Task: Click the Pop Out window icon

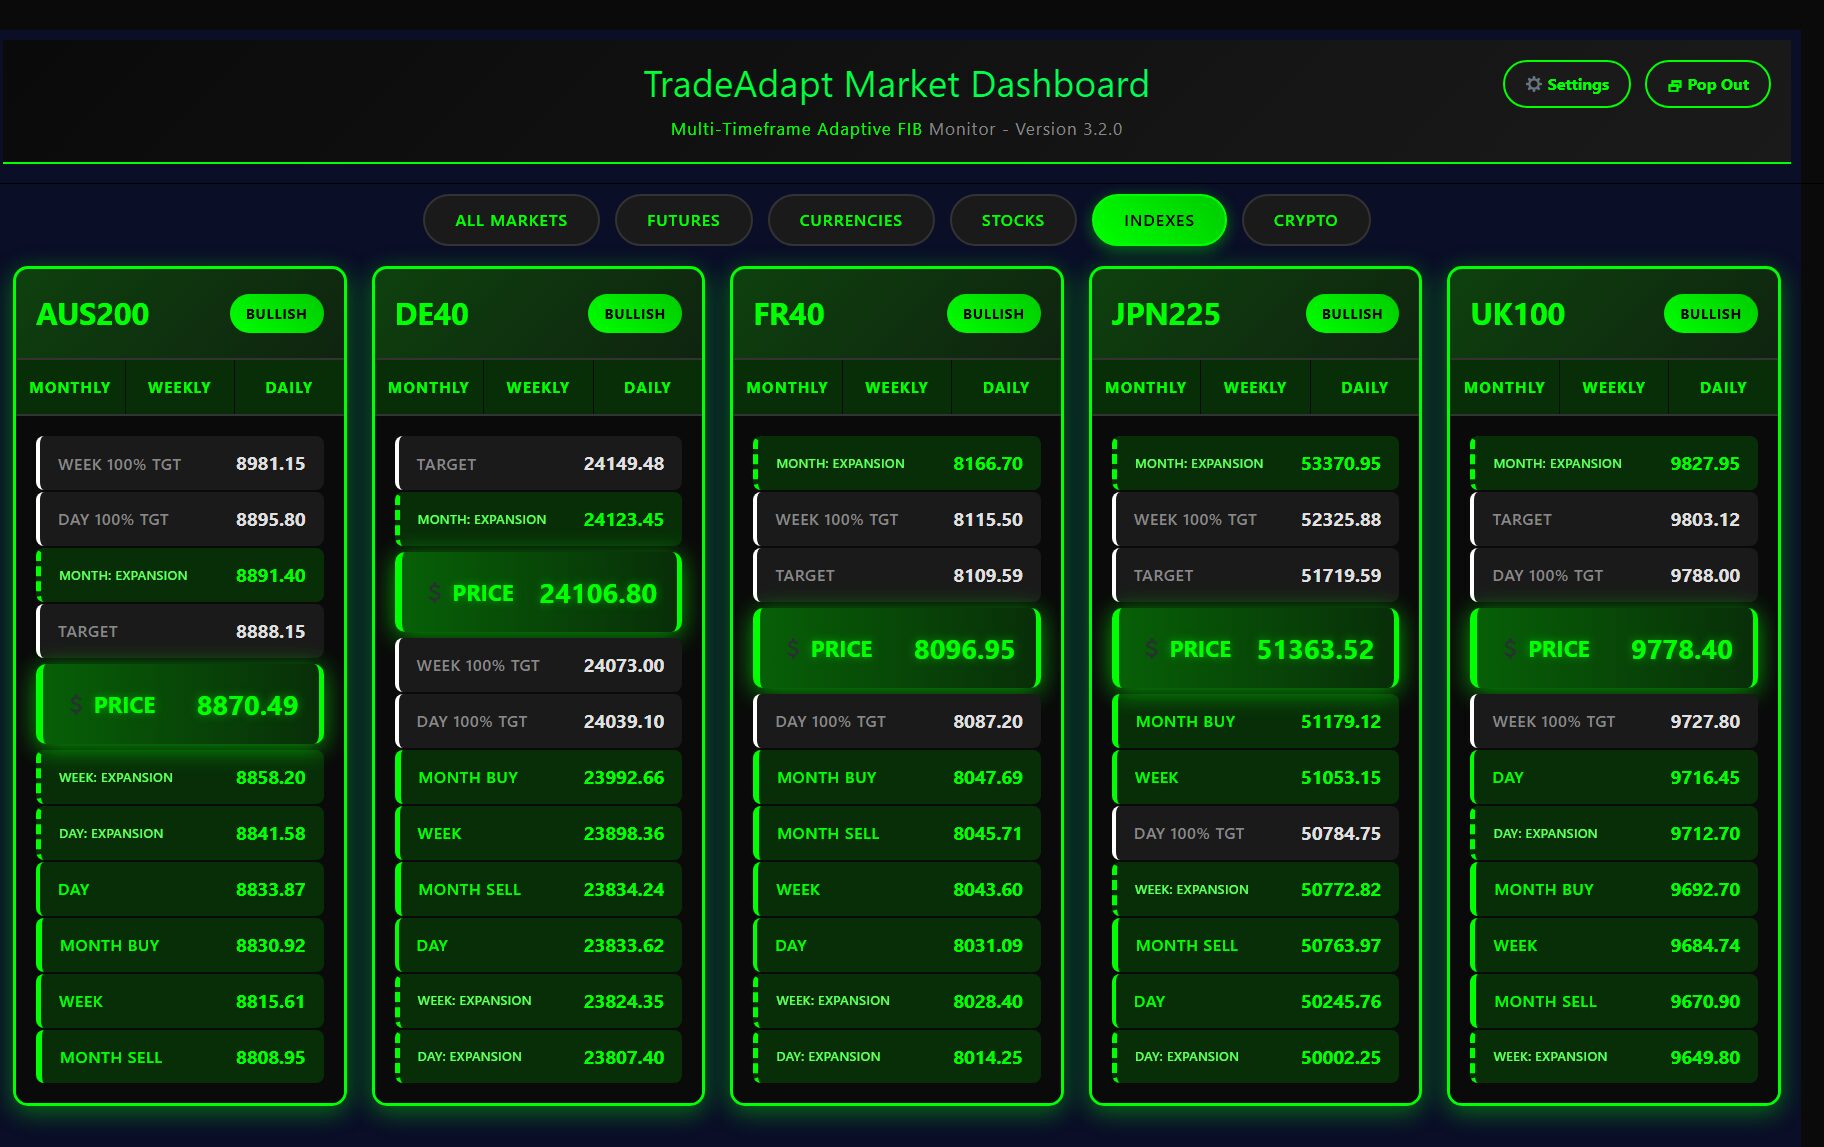Action: point(1674,86)
